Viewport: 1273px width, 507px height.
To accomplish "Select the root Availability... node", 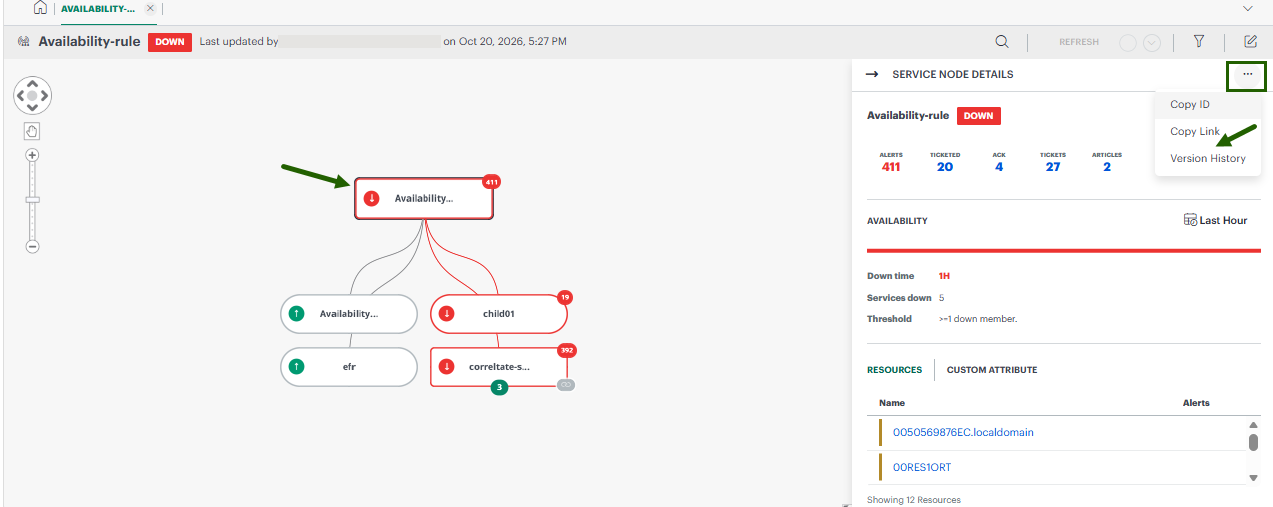I will point(424,198).
